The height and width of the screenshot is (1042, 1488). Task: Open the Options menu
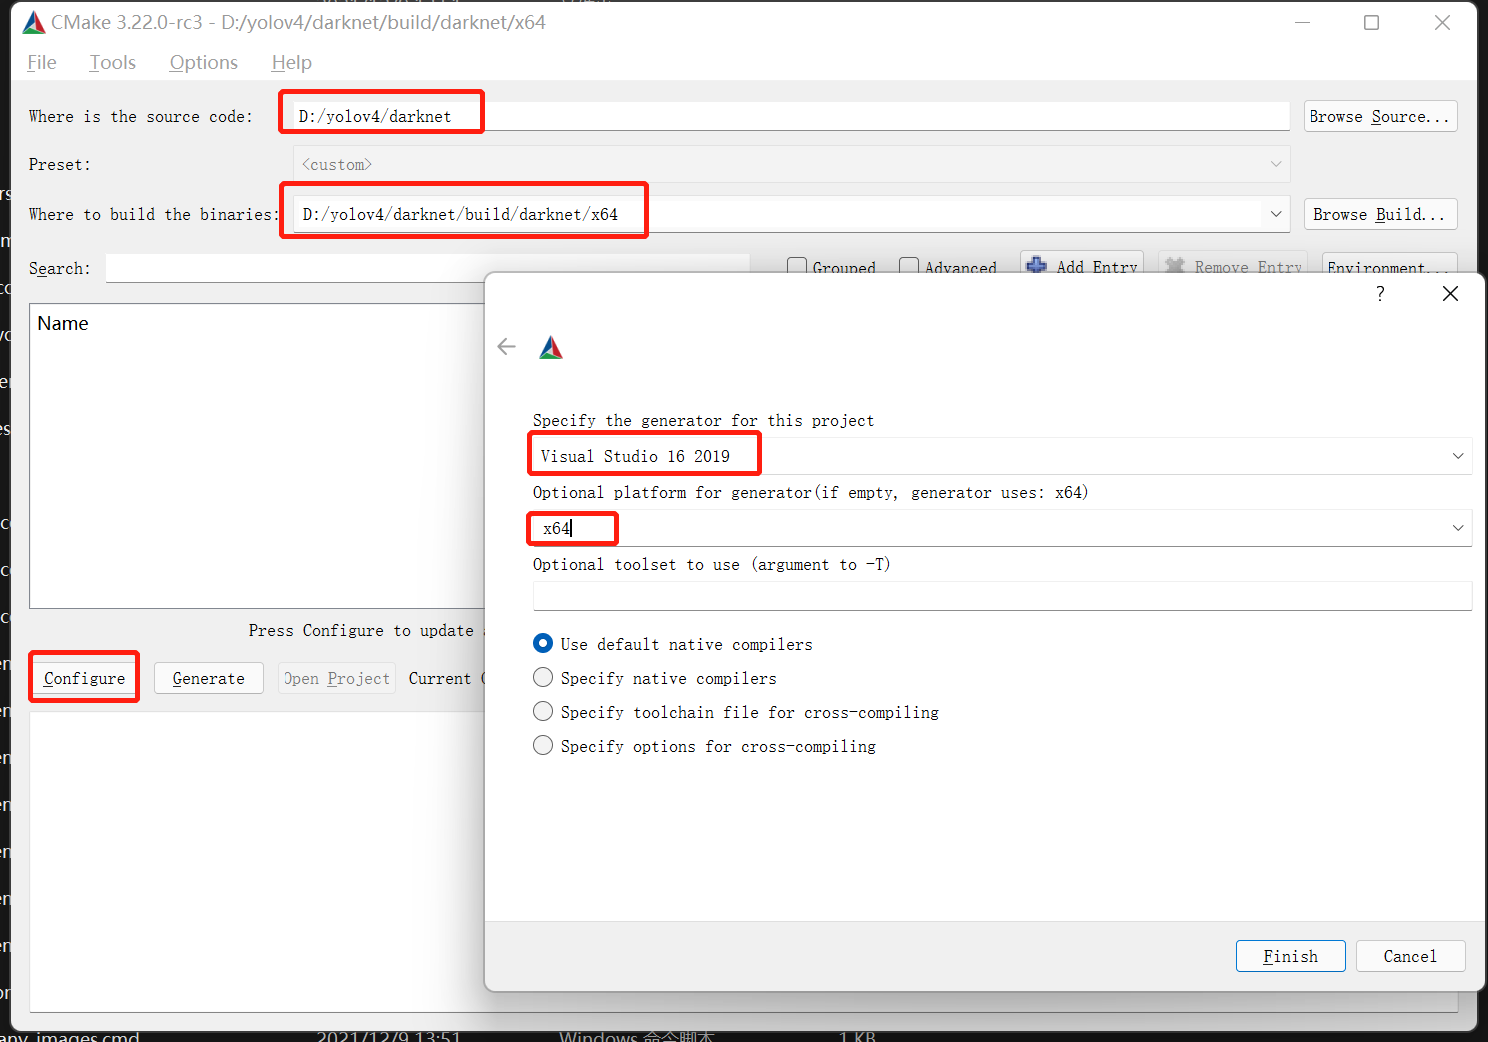coord(203,62)
